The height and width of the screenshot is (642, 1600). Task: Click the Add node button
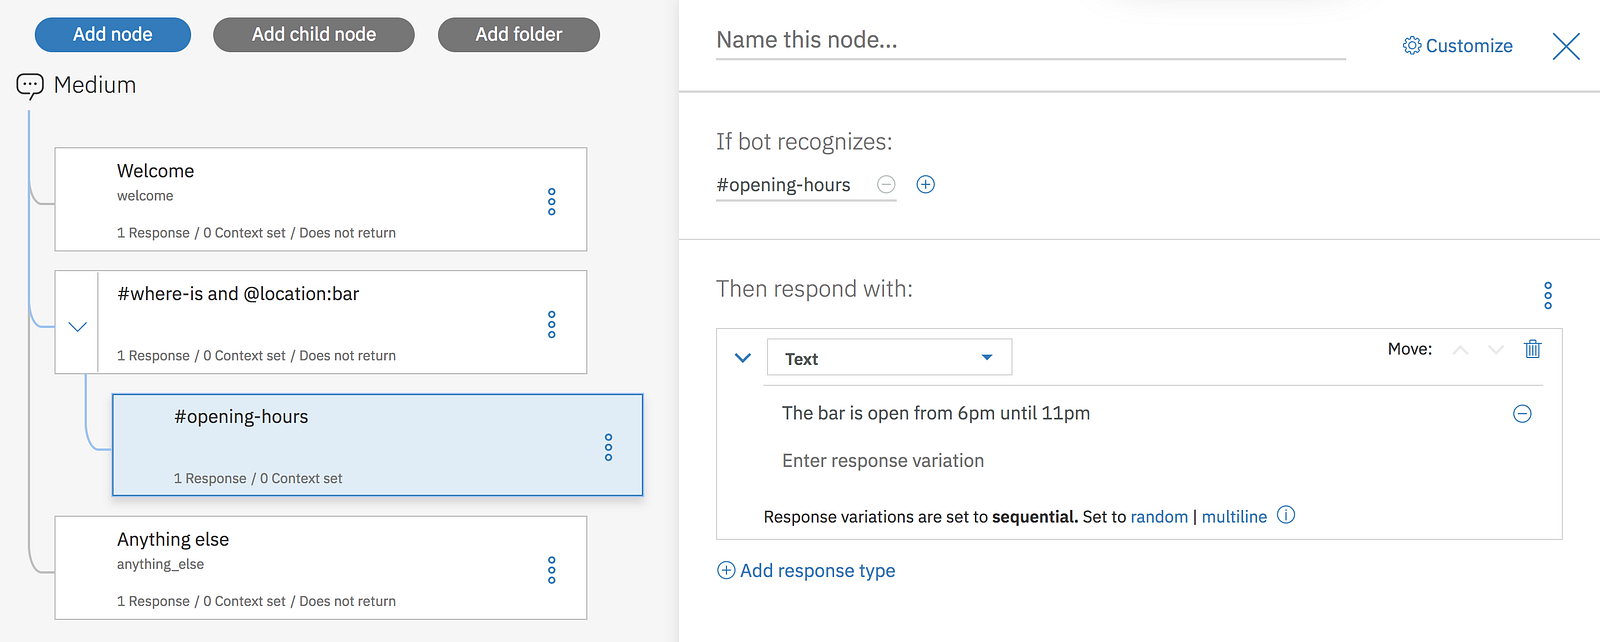(x=113, y=35)
